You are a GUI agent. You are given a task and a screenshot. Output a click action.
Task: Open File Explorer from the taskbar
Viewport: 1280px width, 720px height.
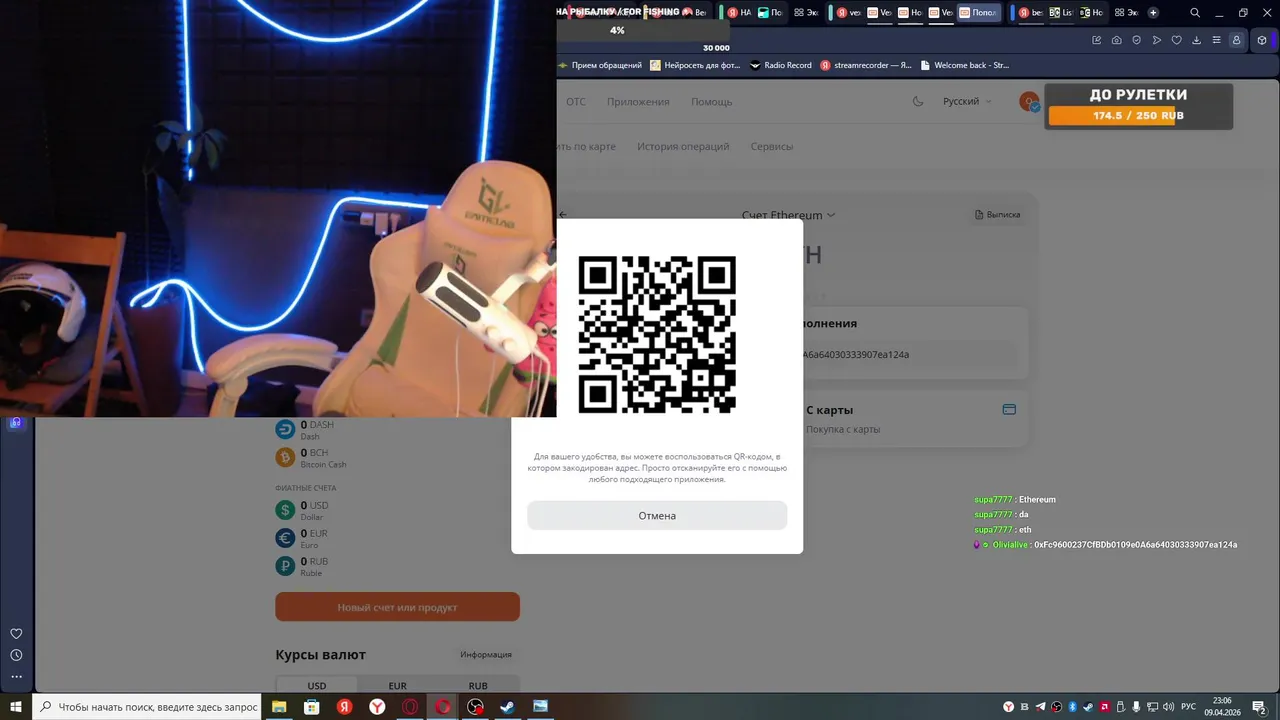279,707
